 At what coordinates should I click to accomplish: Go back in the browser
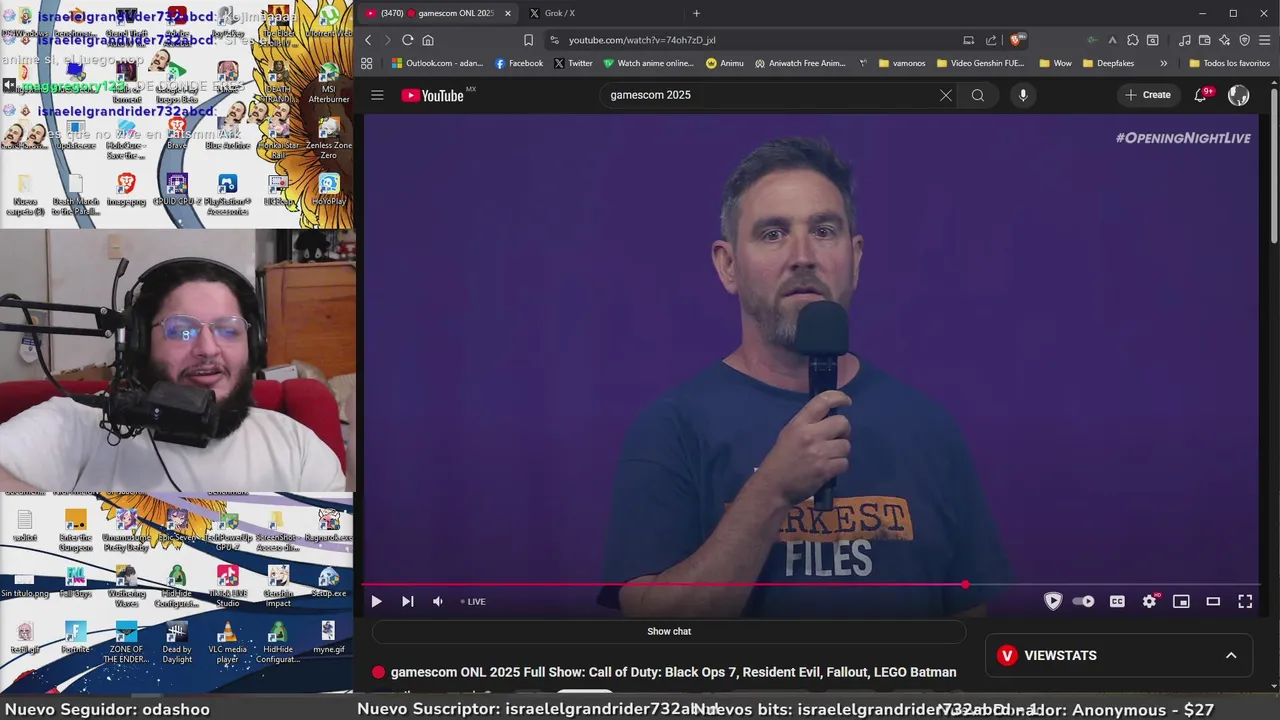coord(368,40)
